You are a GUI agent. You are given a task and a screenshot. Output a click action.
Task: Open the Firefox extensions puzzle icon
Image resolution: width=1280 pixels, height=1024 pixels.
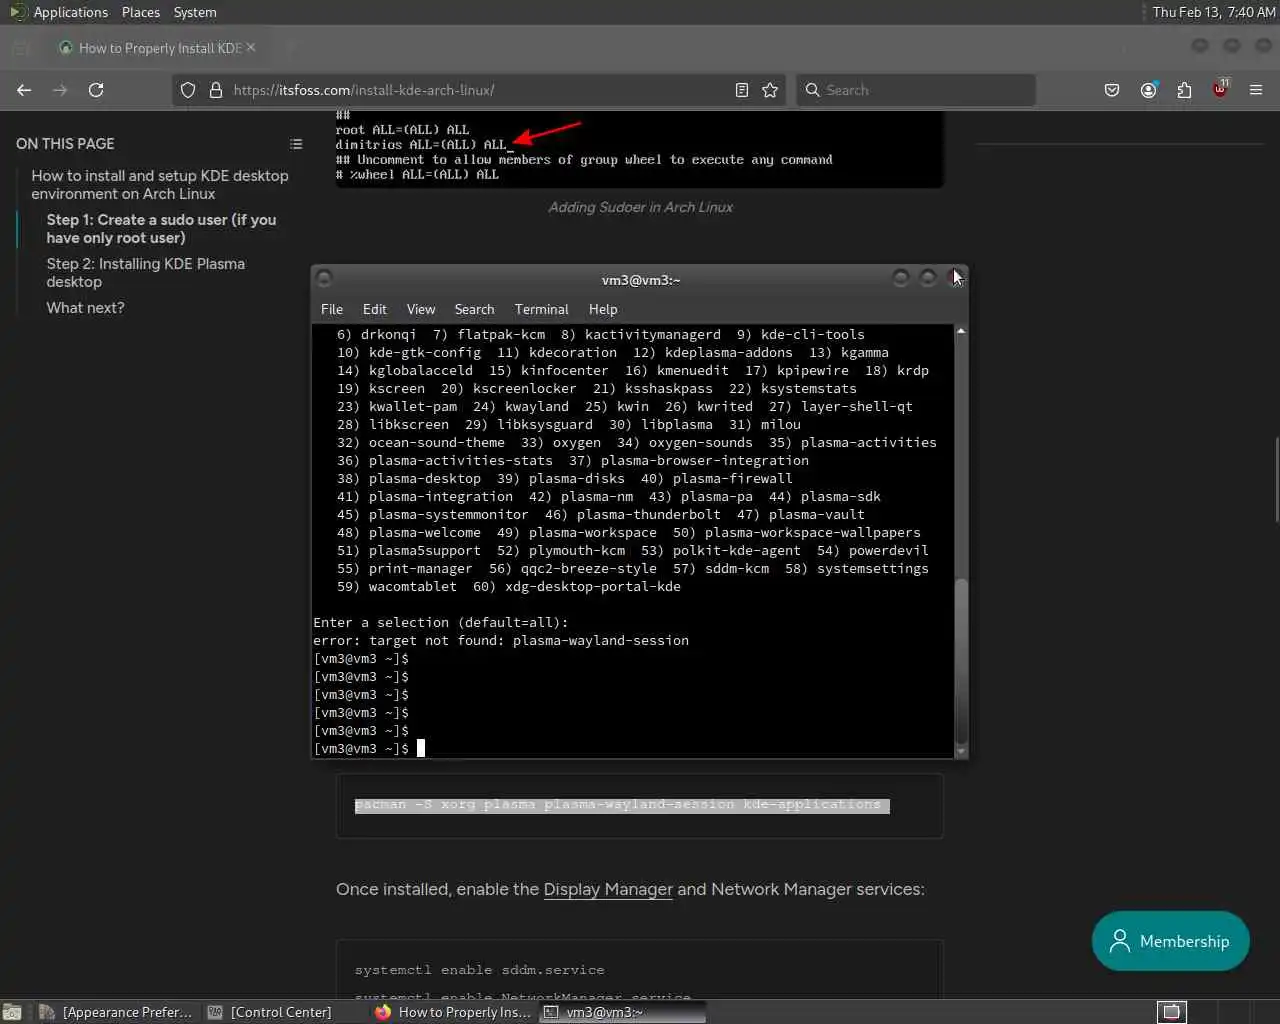click(x=1184, y=90)
